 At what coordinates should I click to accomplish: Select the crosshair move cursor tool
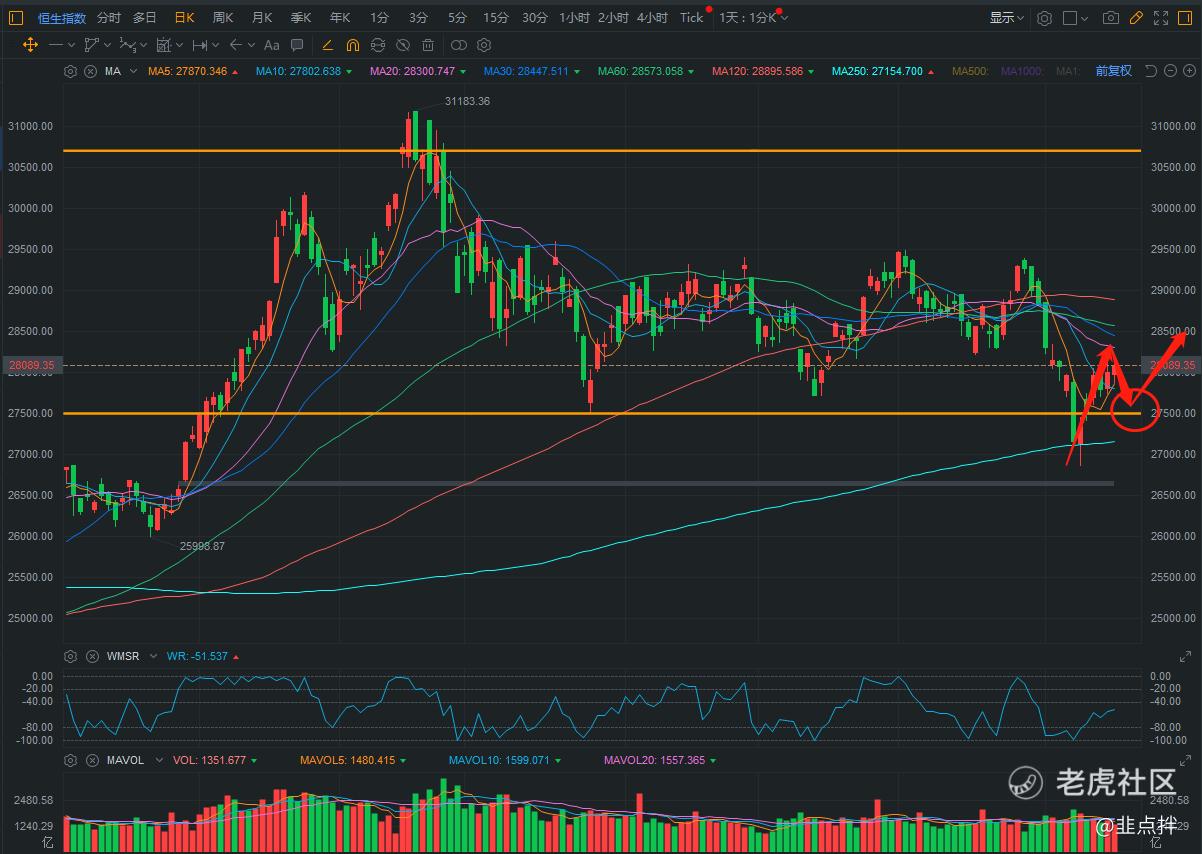[x=30, y=45]
